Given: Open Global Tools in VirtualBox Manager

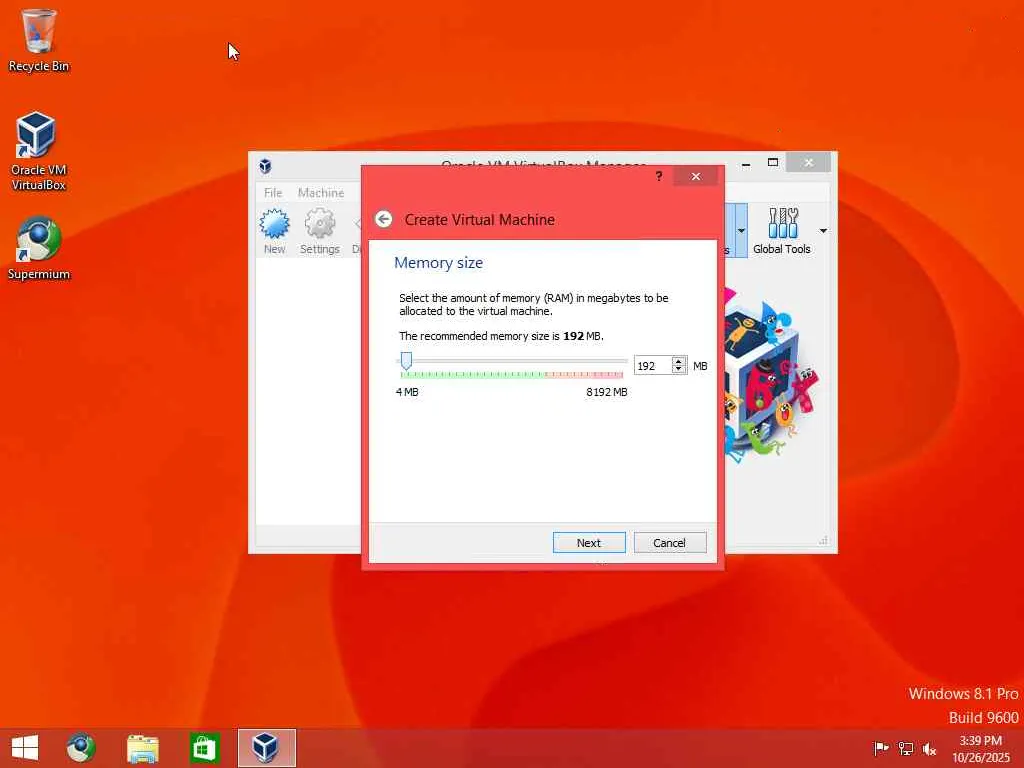Looking at the screenshot, I should (x=781, y=231).
